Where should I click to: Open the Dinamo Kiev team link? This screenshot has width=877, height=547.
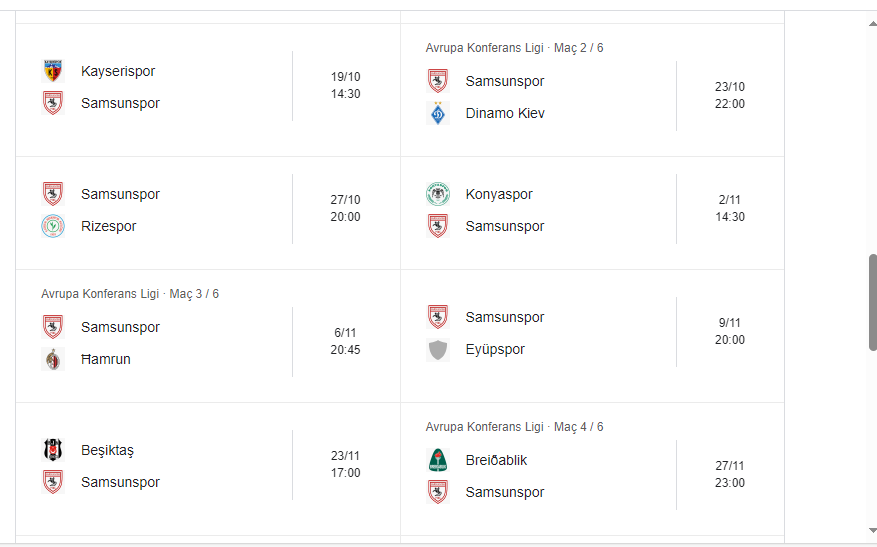[x=505, y=113]
